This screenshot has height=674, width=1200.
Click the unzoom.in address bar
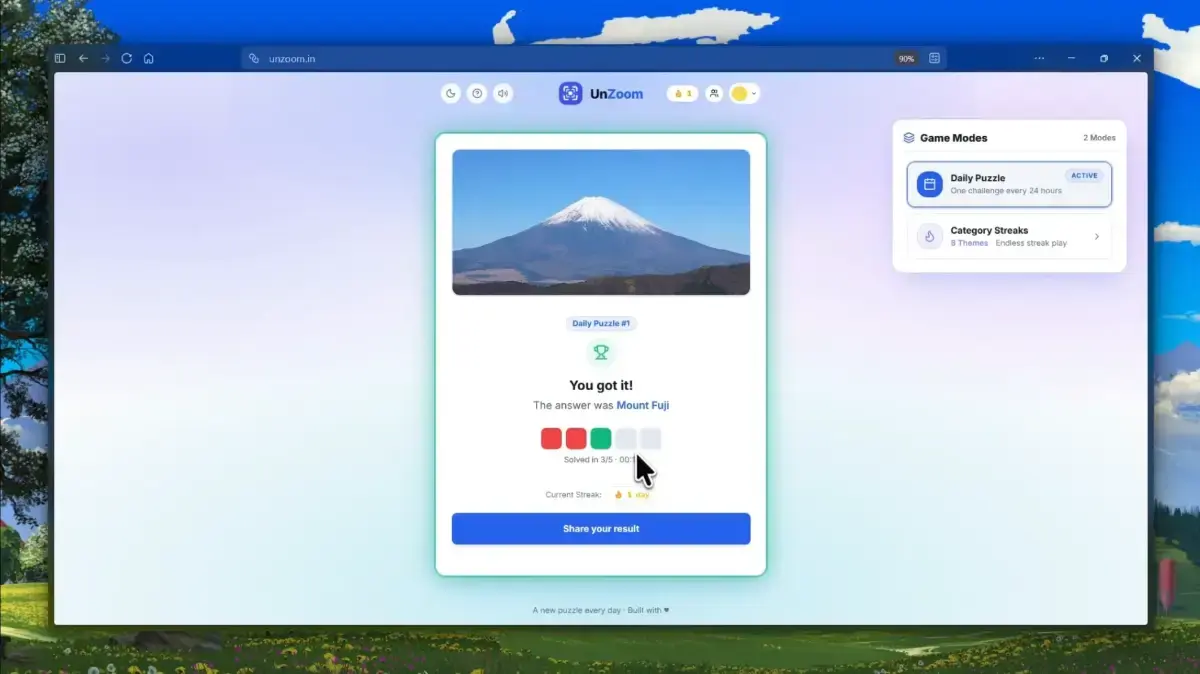click(x=594, y=58)
